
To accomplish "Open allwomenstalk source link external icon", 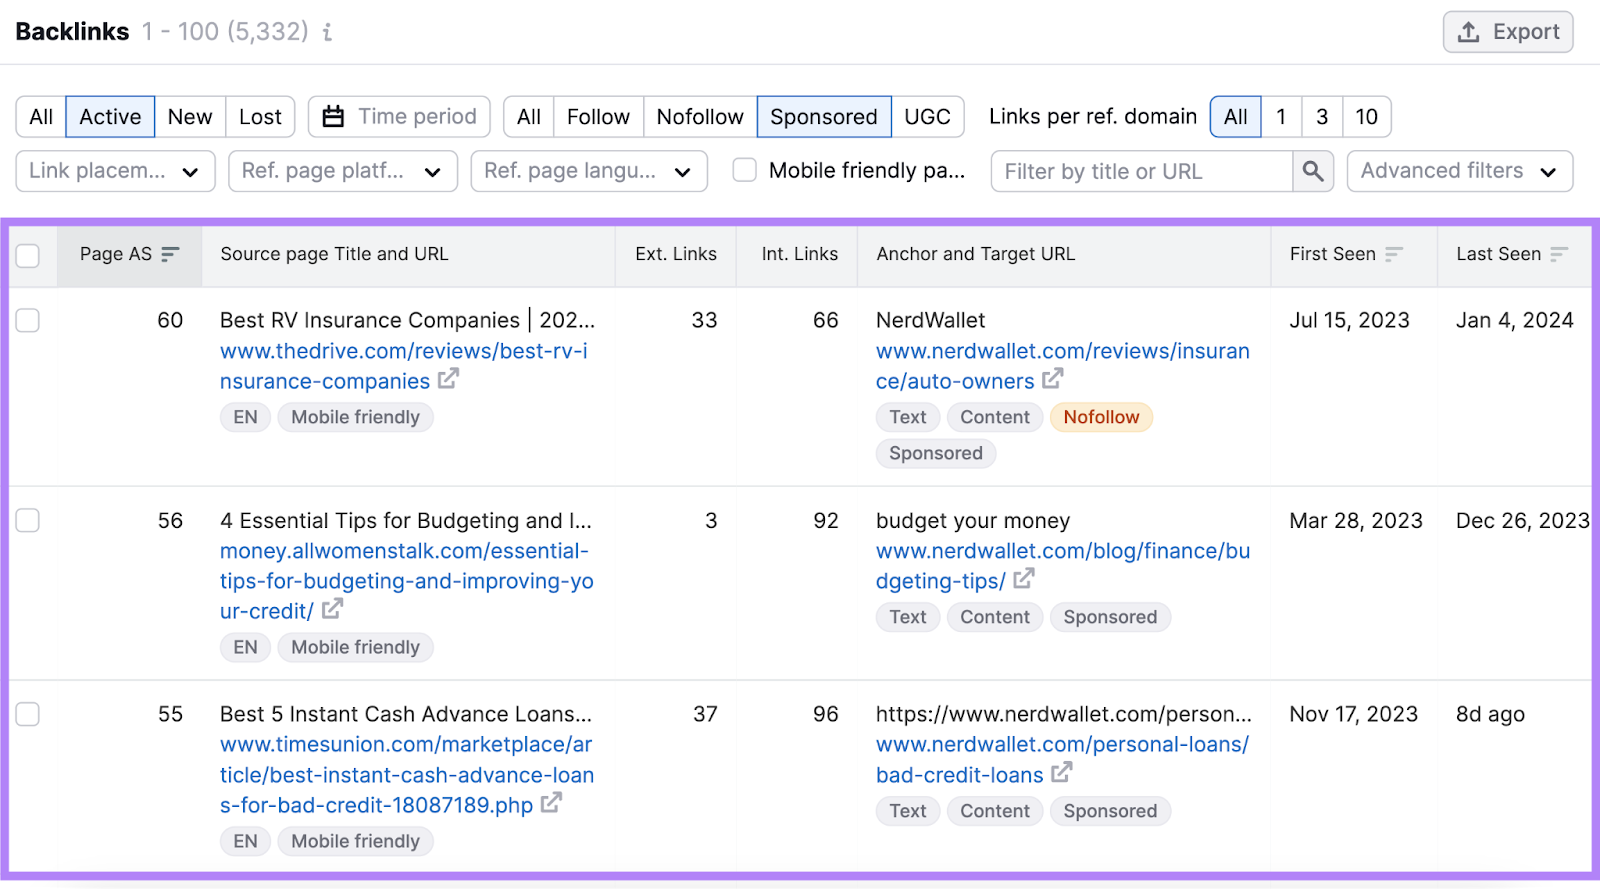I will click(332, 609).
